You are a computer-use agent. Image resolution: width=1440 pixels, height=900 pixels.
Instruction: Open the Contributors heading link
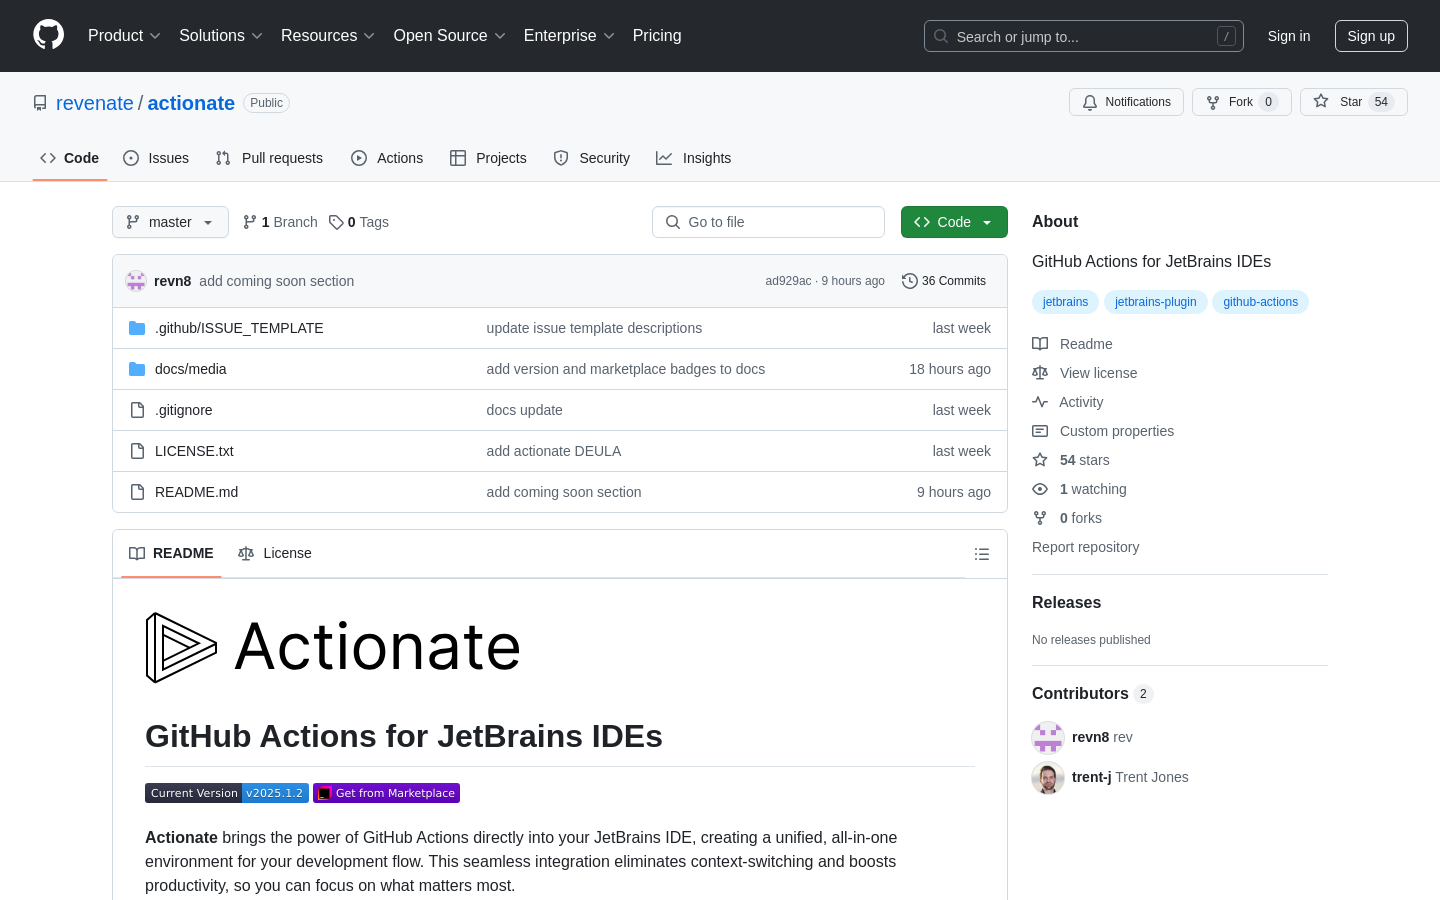(x=1092, y=693)
